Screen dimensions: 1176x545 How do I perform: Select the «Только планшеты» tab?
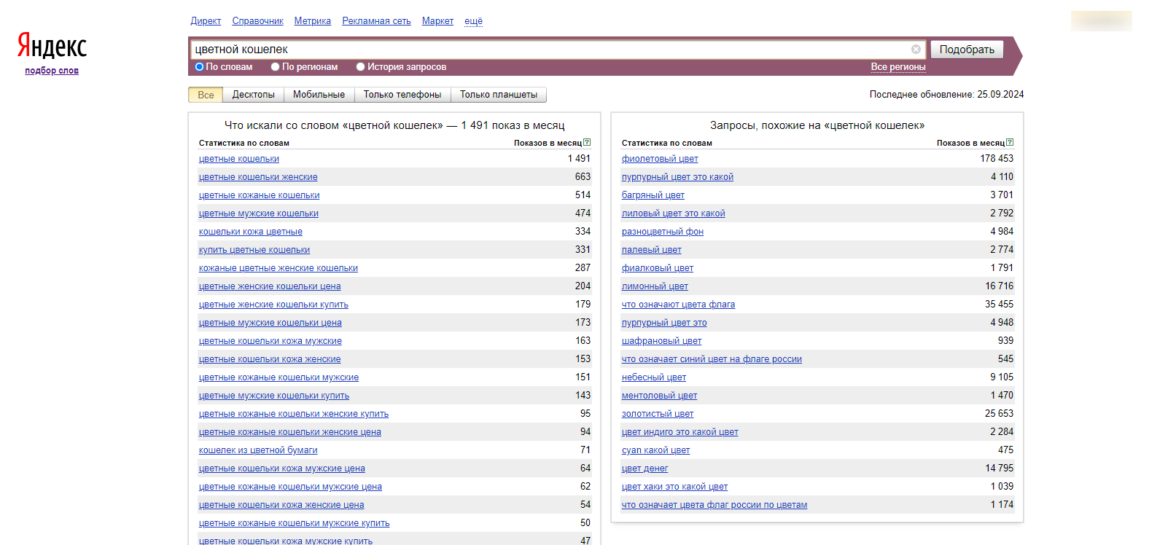(x=499, y=95)
